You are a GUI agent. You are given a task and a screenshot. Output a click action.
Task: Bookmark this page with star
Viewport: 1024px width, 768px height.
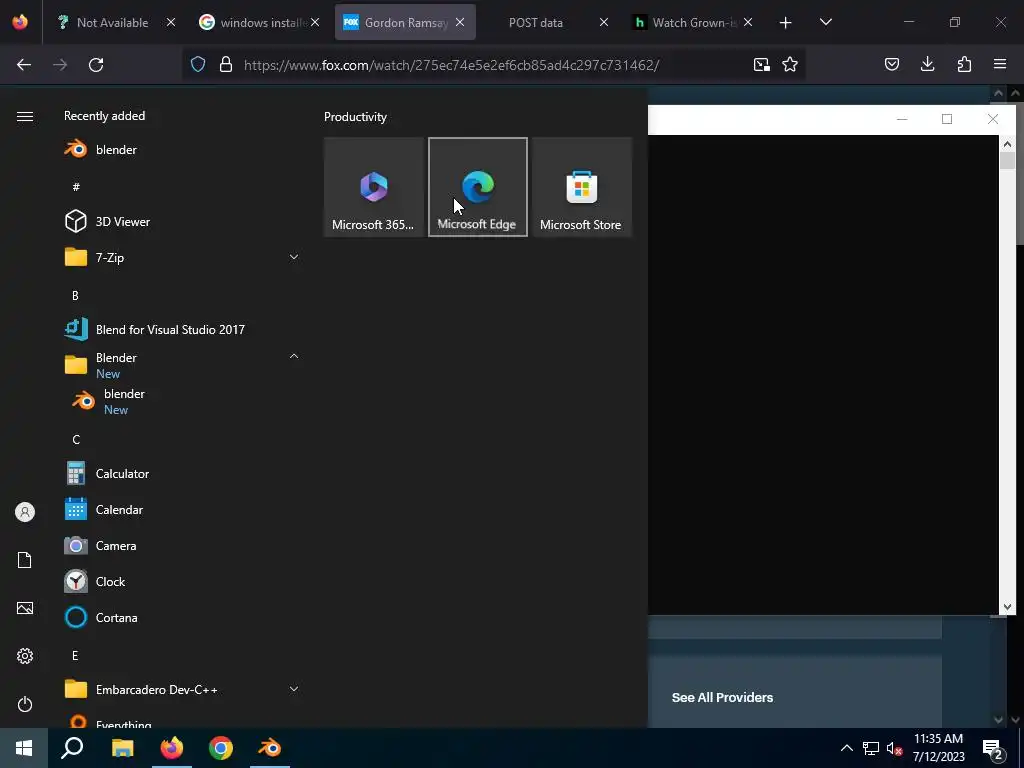790,65
